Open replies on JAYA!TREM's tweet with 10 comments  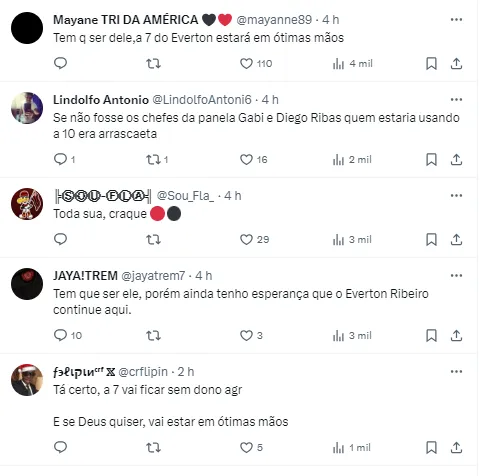pos(68,335)
